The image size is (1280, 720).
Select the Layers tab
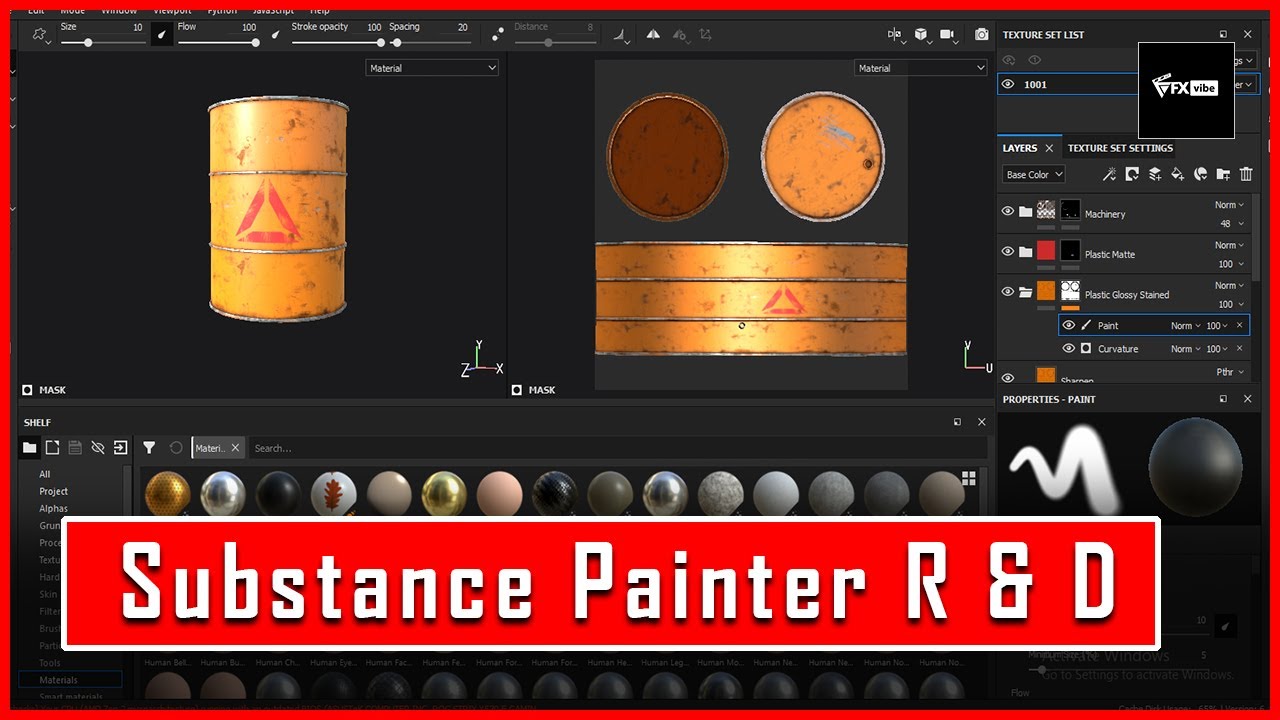(x=1020, y=148)
